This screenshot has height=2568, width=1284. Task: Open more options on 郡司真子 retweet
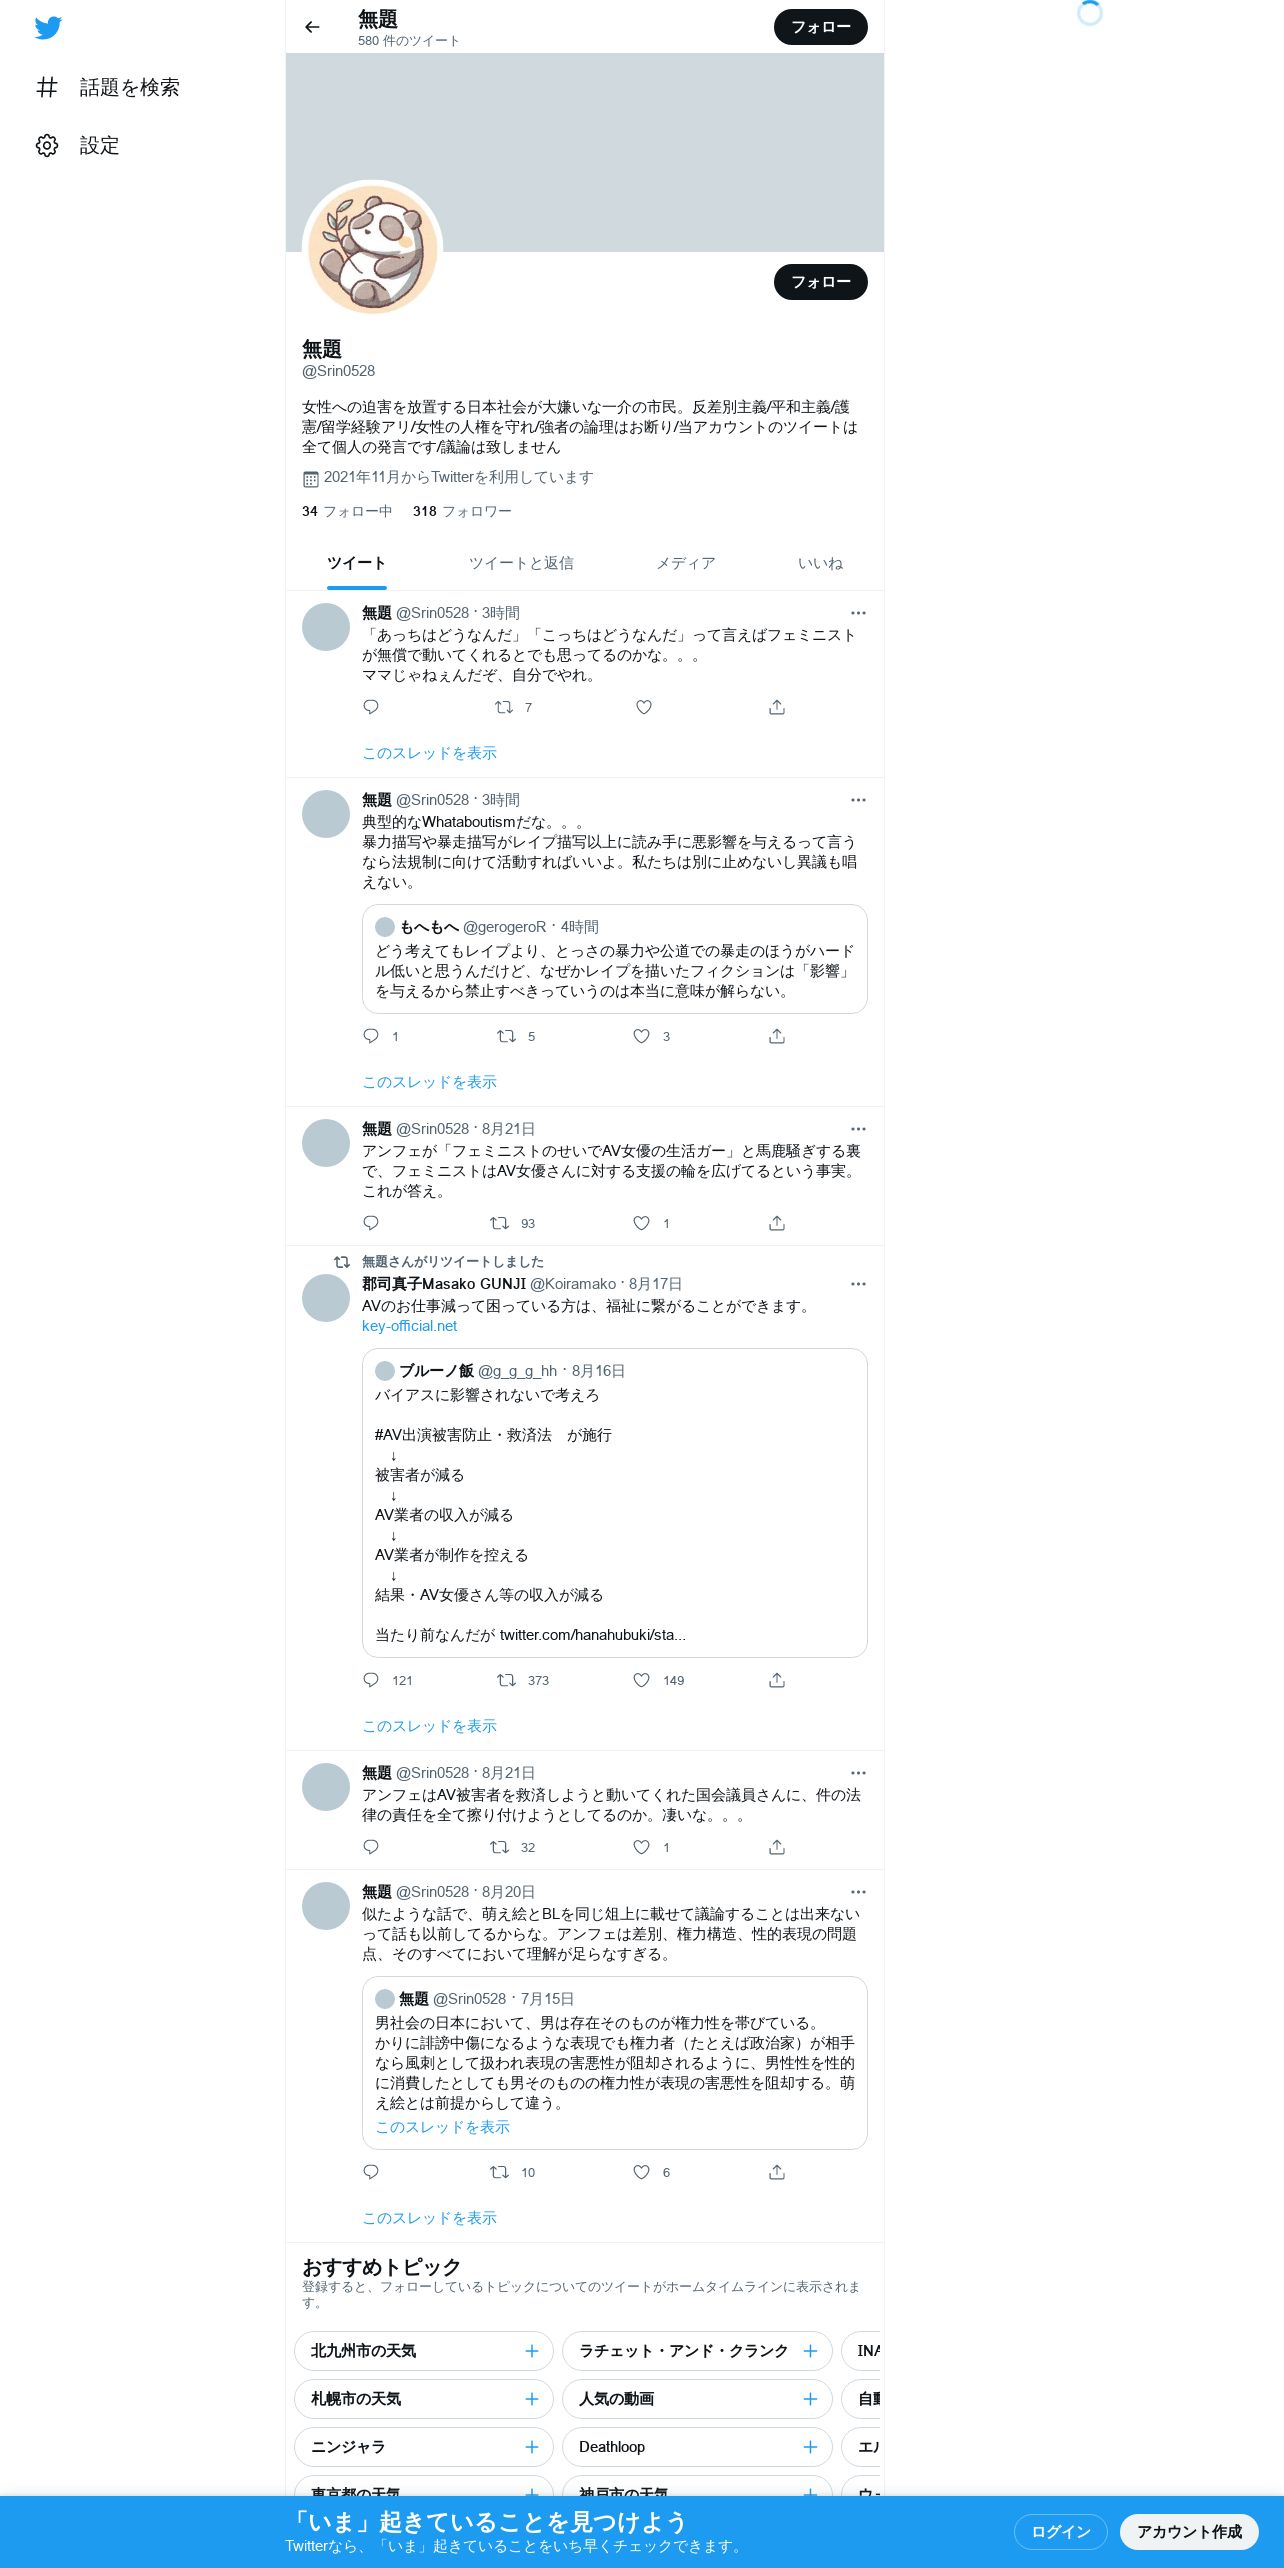tap(858, 1284)
